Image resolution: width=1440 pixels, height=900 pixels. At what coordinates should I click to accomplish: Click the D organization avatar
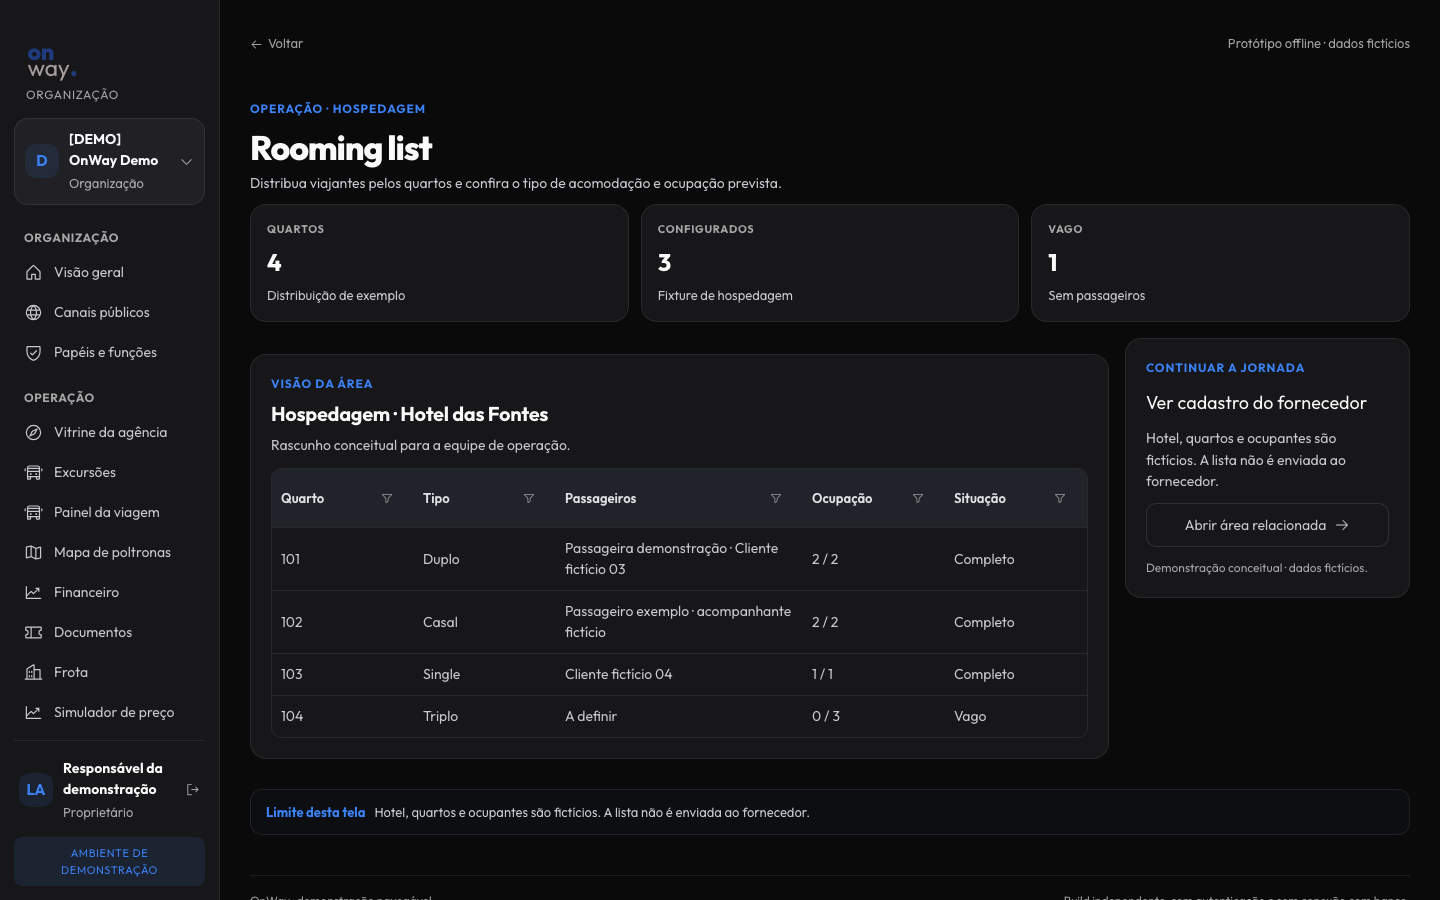42,161
